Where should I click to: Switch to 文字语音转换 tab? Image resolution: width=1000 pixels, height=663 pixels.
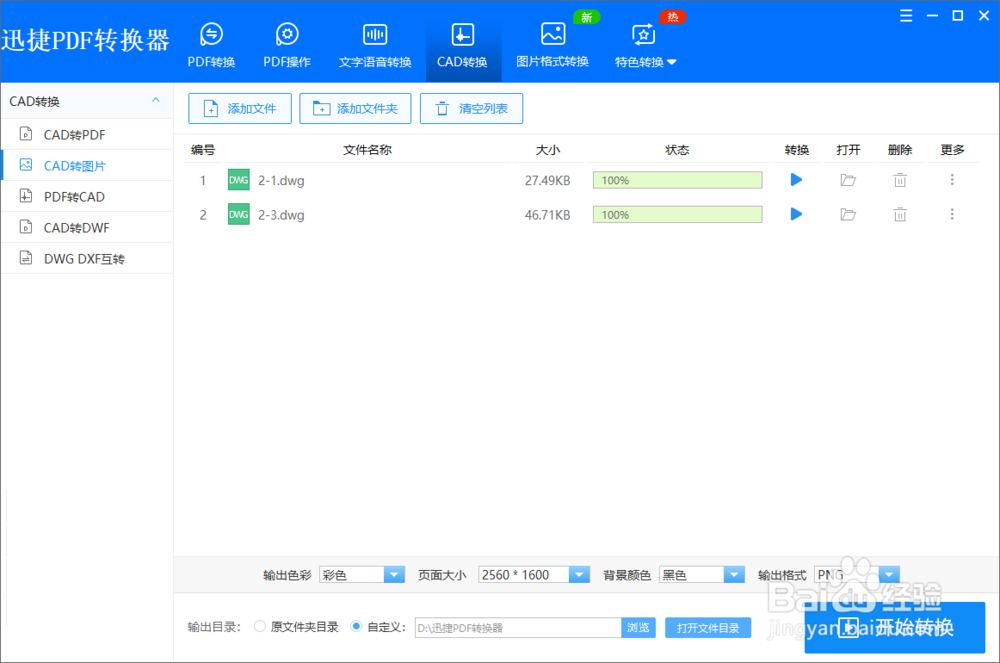(x=375, y=45)
